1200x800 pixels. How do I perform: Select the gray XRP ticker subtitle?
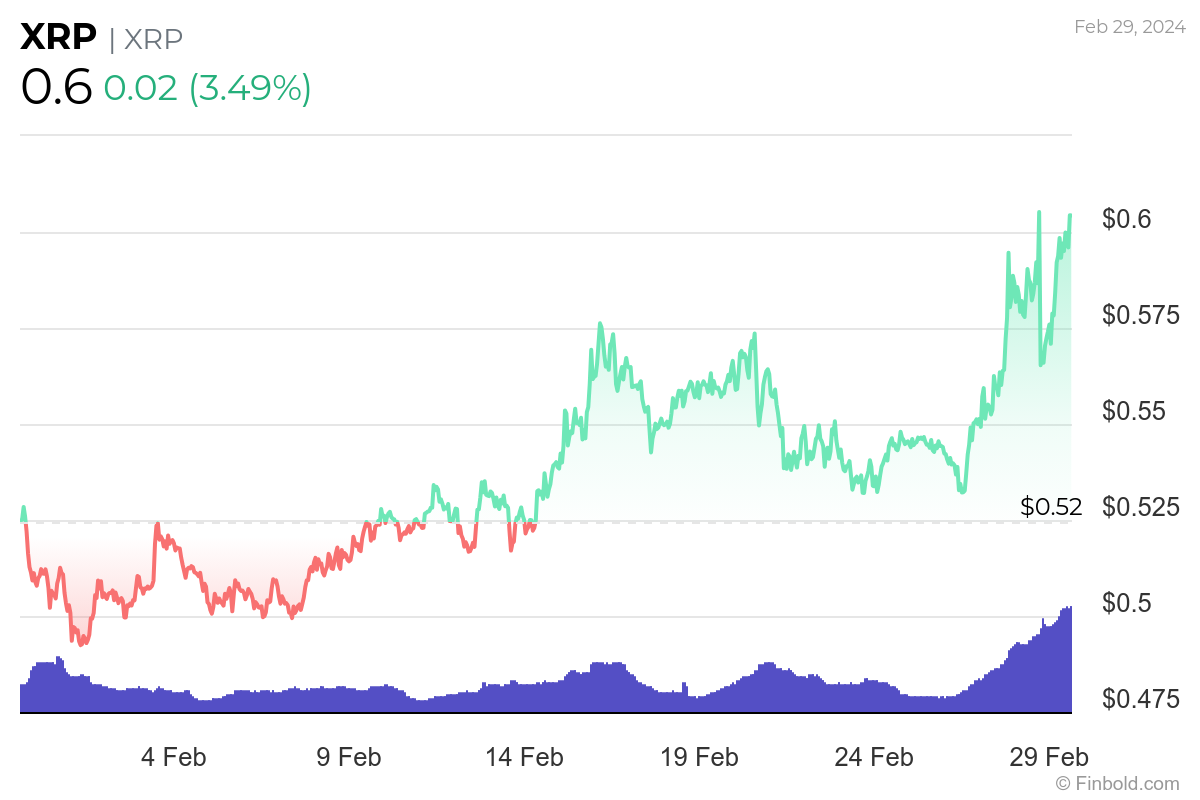click(153, 39)
